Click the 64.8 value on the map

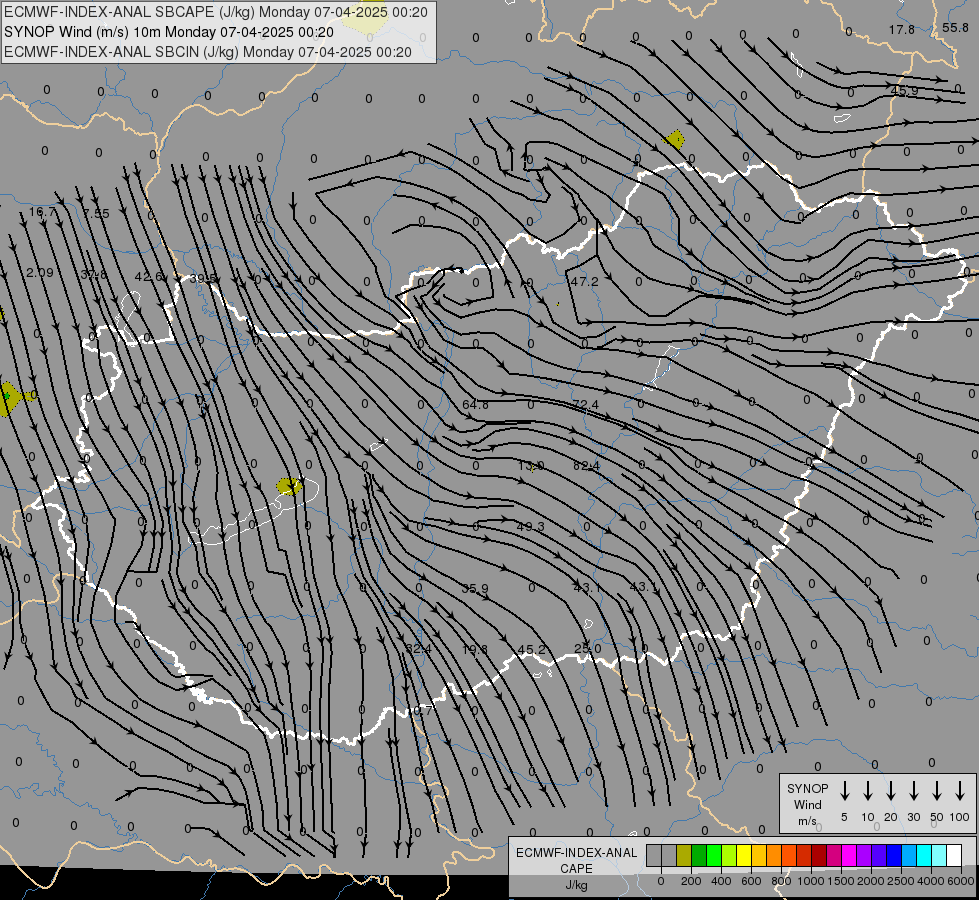point(475,405)
